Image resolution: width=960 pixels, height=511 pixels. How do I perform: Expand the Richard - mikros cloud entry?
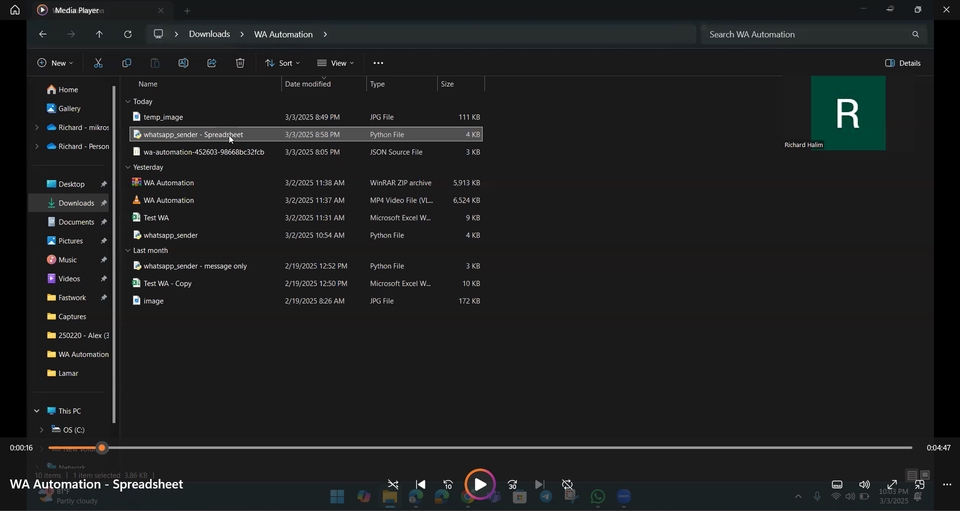pyautogui.click(x=37, y=127)
